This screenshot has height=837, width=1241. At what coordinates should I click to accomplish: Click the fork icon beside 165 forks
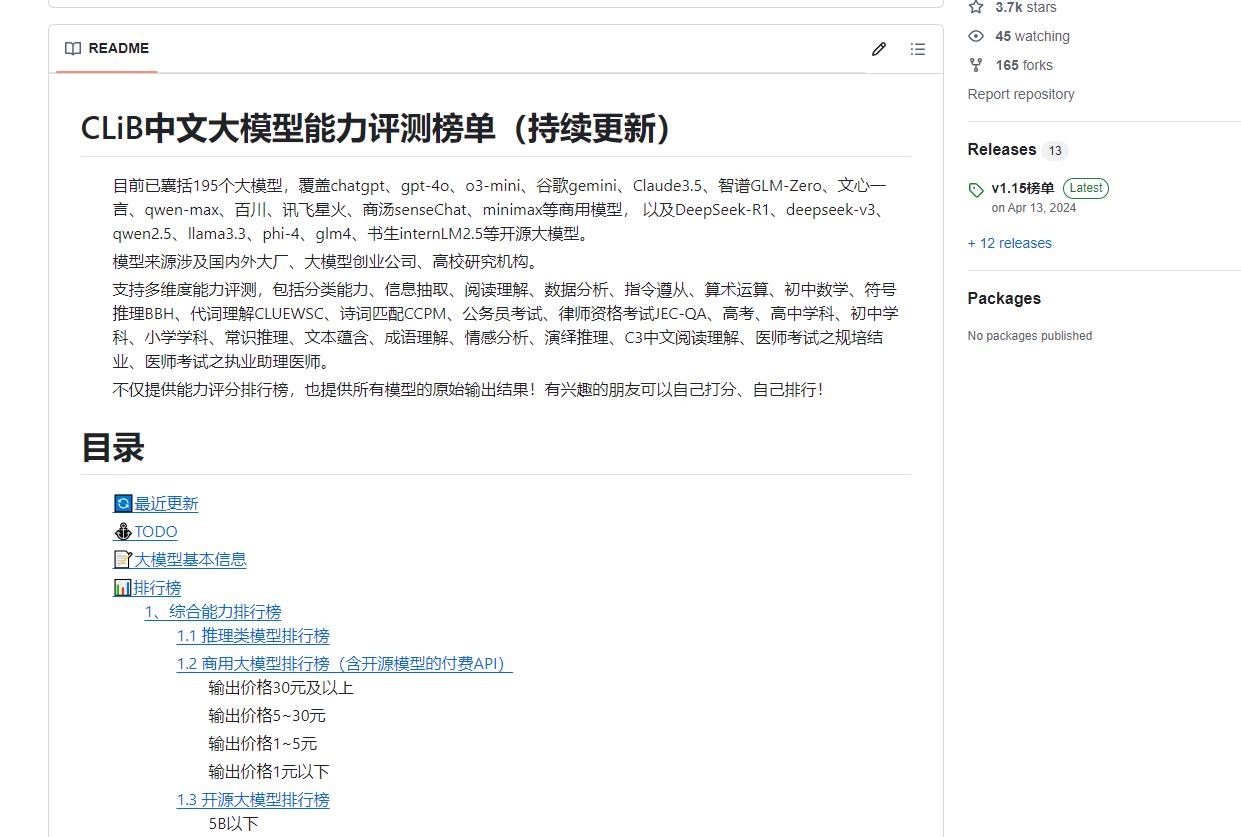[976, 65]
